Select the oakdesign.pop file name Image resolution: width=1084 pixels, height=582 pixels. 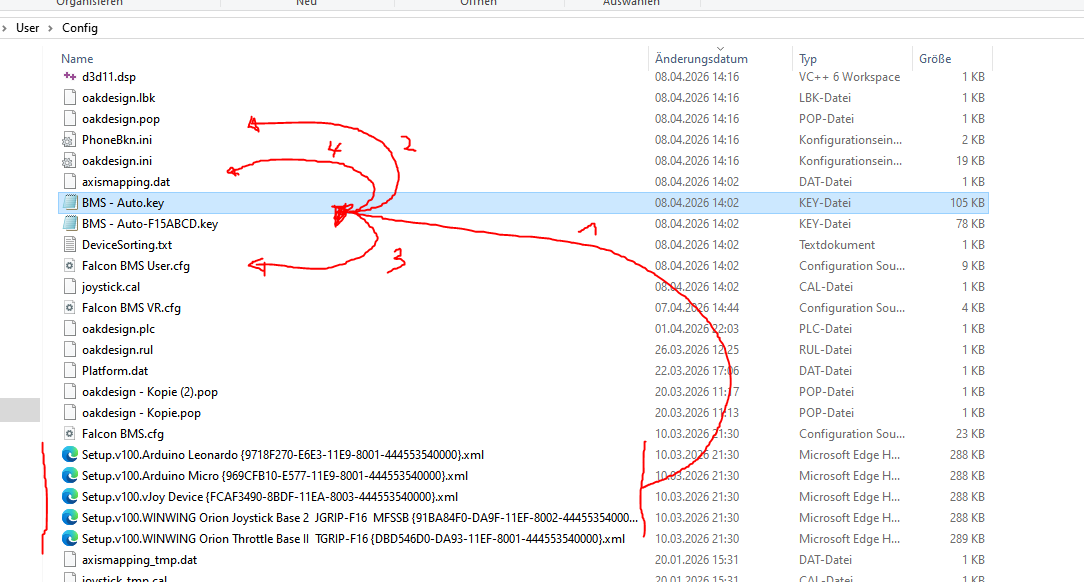pyautogui.click(x=120, y=119)
